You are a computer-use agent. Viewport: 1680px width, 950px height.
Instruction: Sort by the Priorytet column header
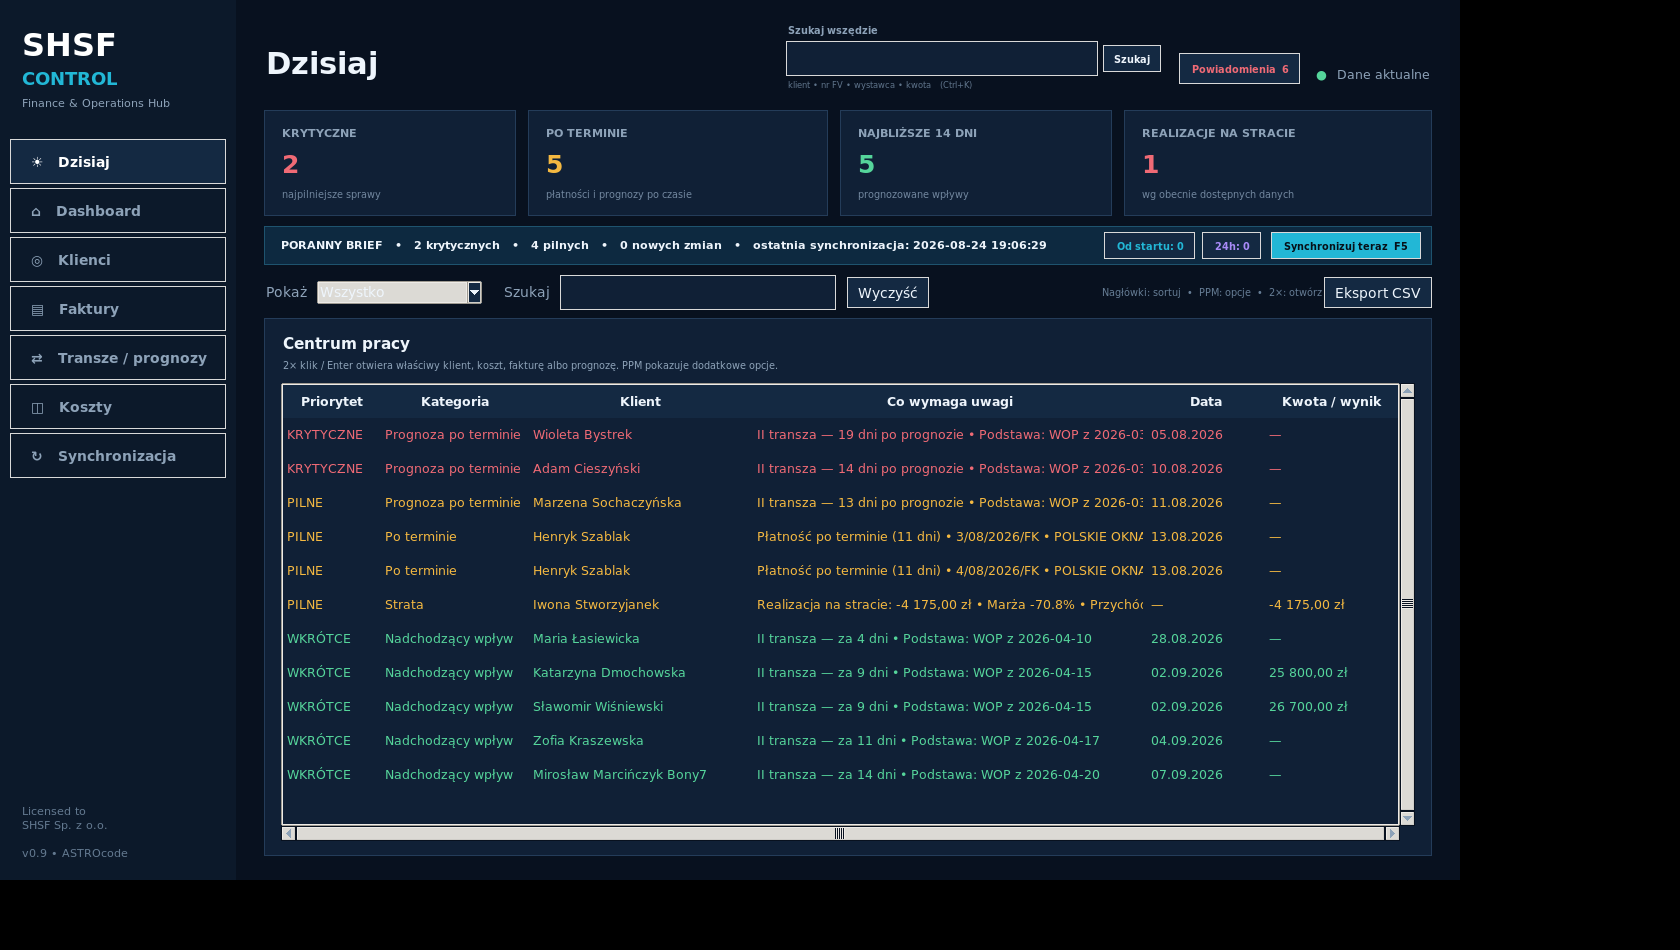pos(332,402)
